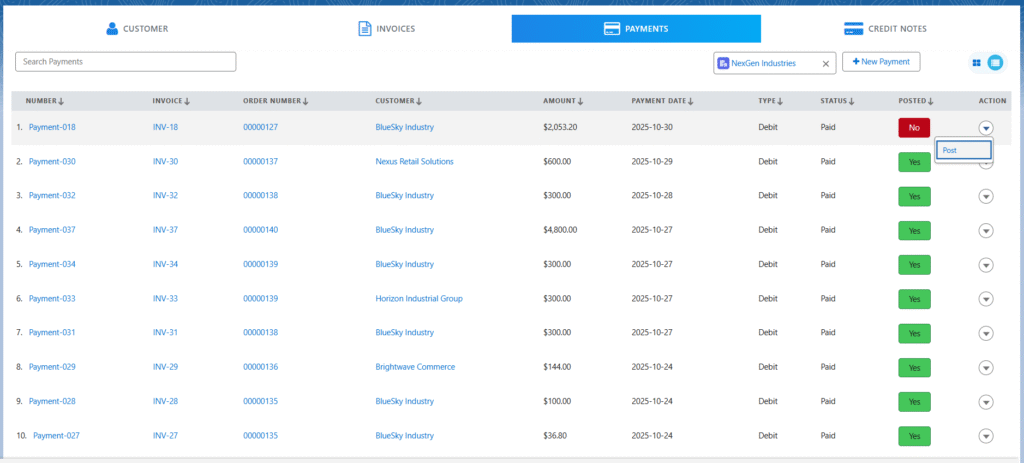Remove the NexGen Industries filter

click(x=826, y=63)
